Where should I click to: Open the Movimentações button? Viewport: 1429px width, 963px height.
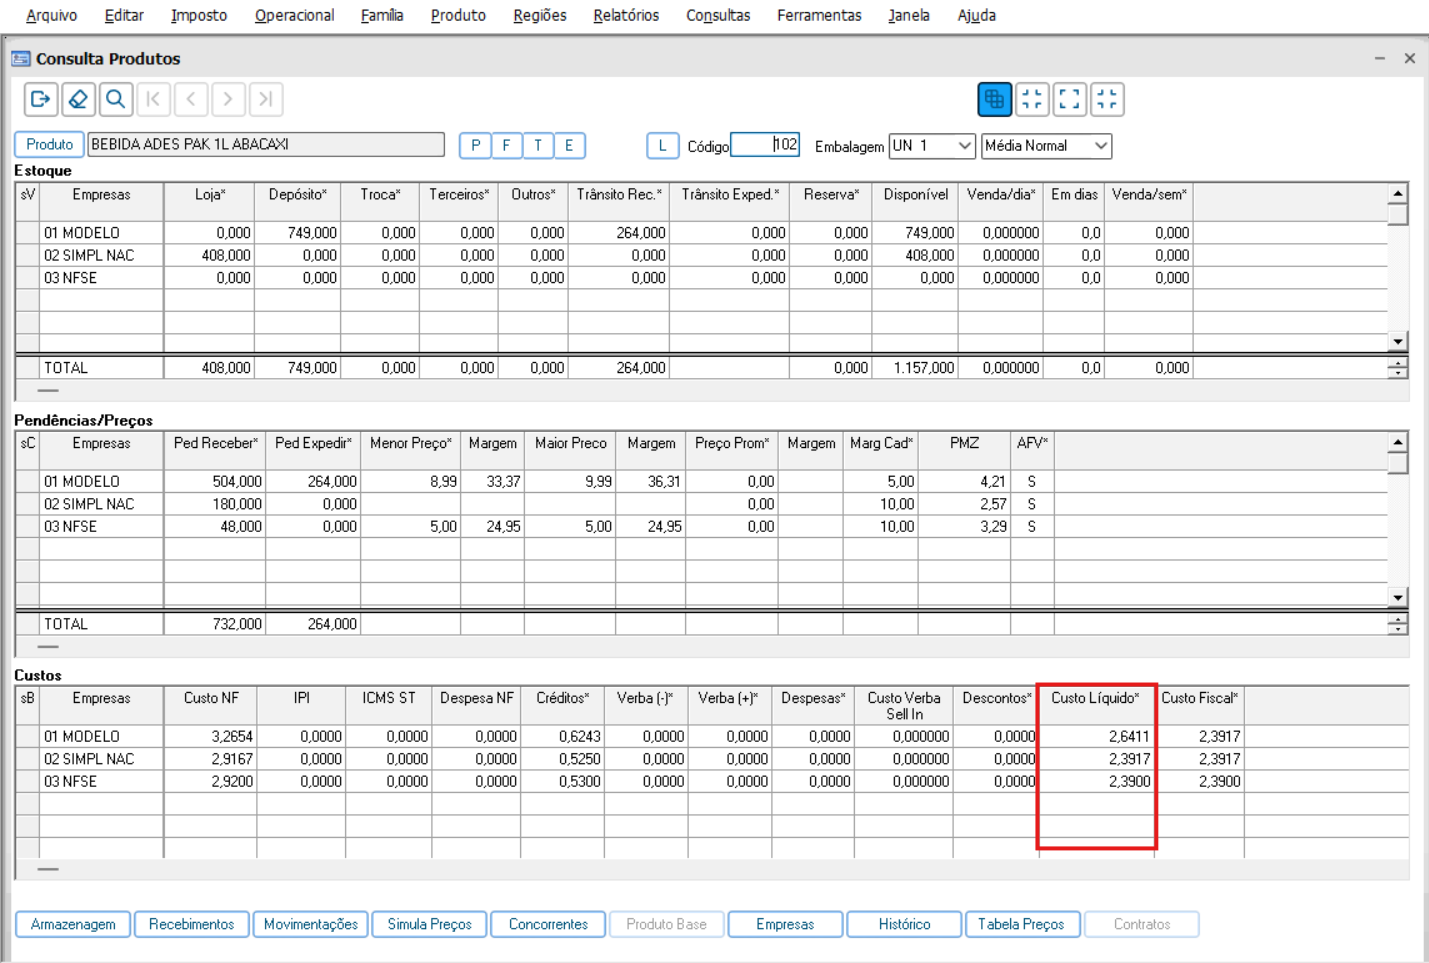(x=310, y=924)
